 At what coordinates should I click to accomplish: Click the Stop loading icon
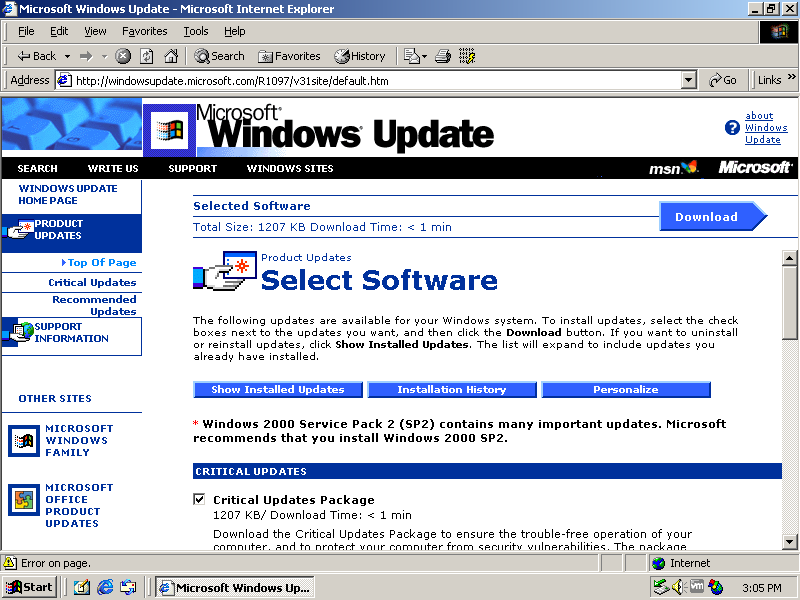tap(123, 56)
